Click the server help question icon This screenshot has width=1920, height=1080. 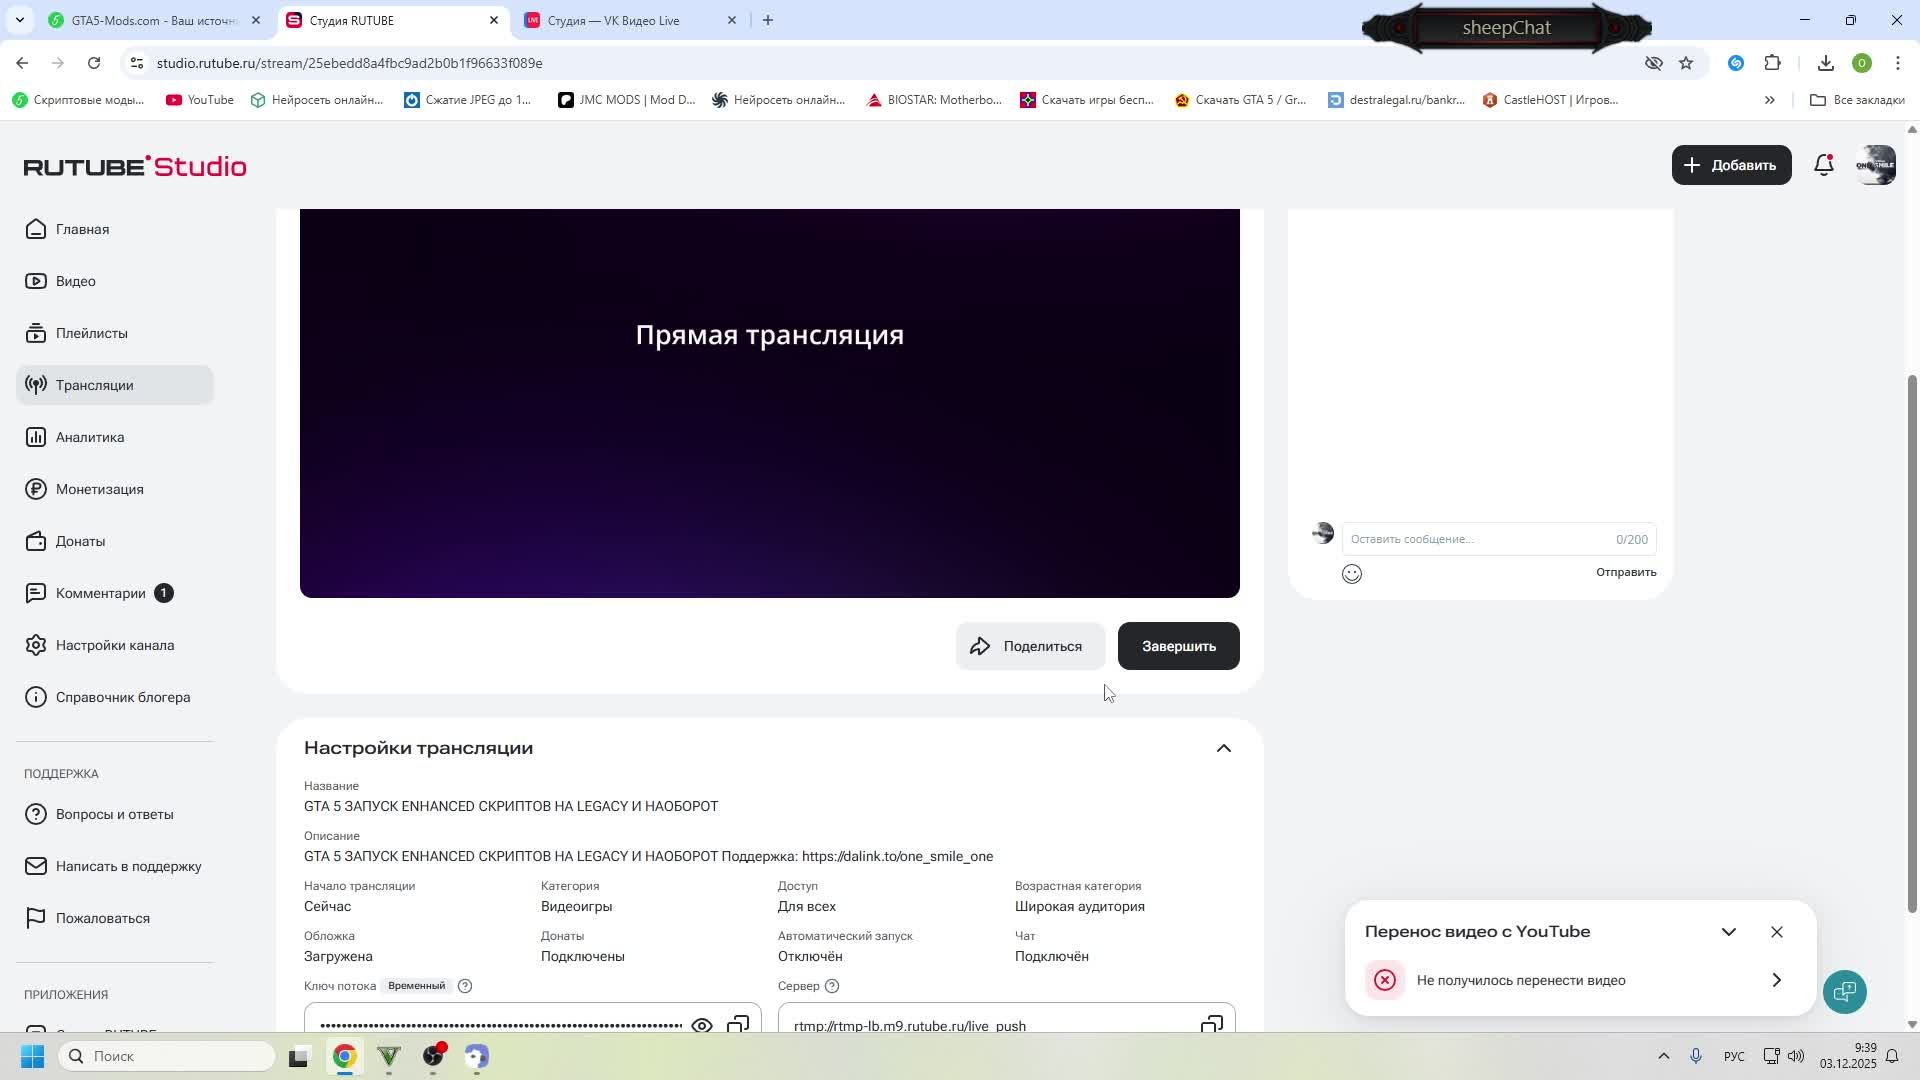pyautogui.click(x=832, y=986)
